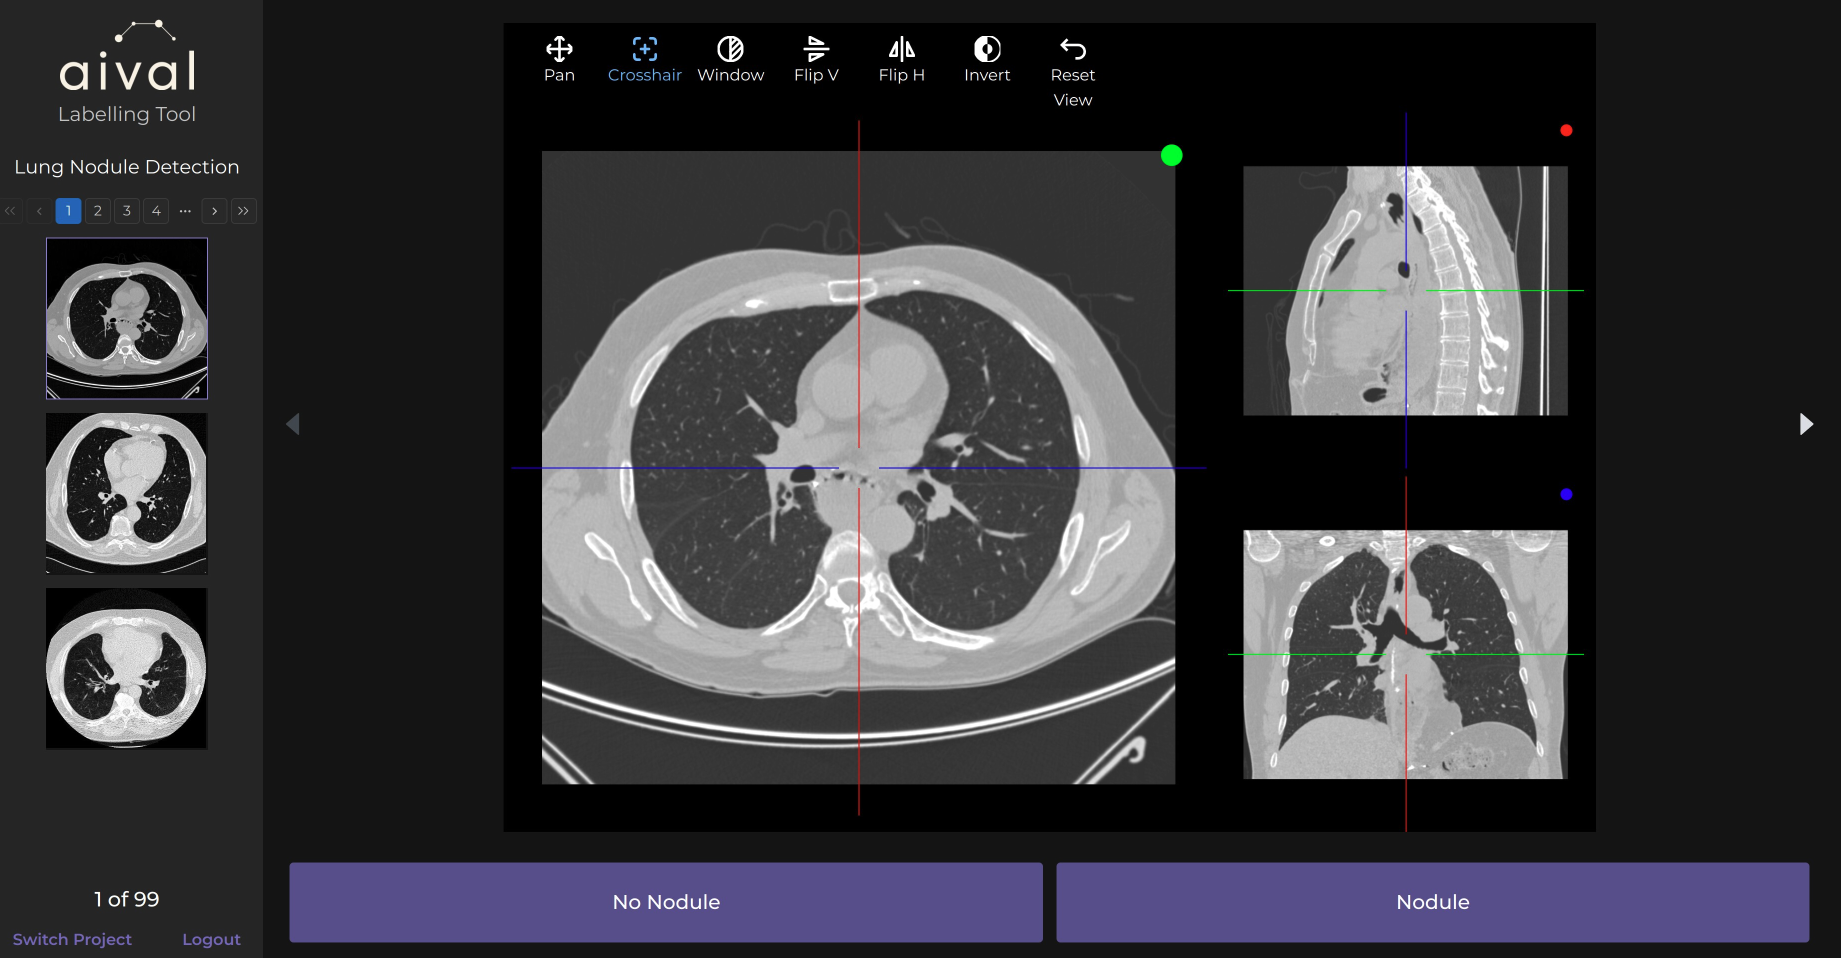Screen dimensions: 1841x958
Task: Click inside the coronal CT view
Action: click(1405, 654)
